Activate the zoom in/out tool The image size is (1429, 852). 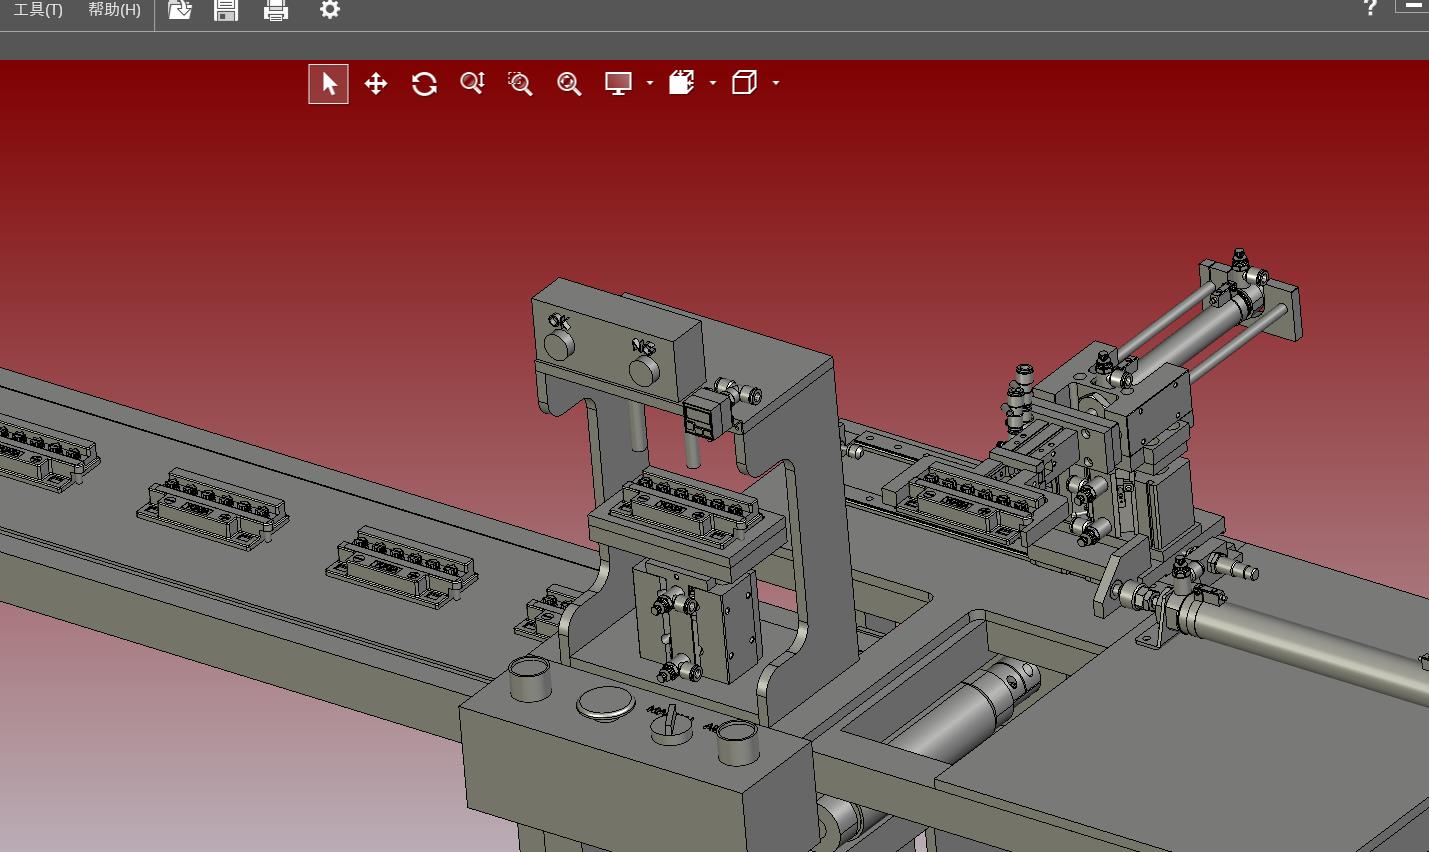coord(472,83)
